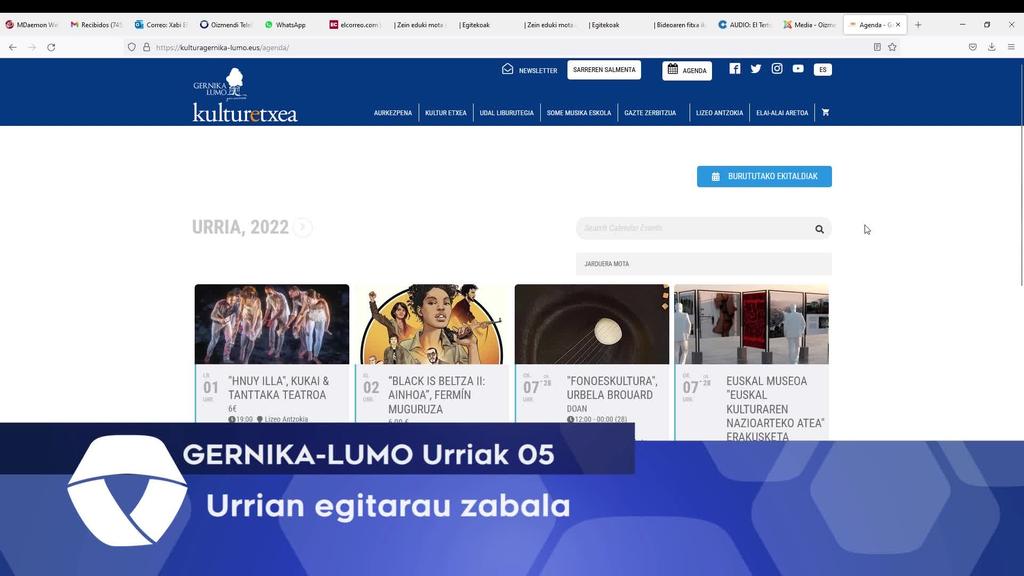Open the "BLACK IS BELTZA II" event image

[x=432, y=324]
